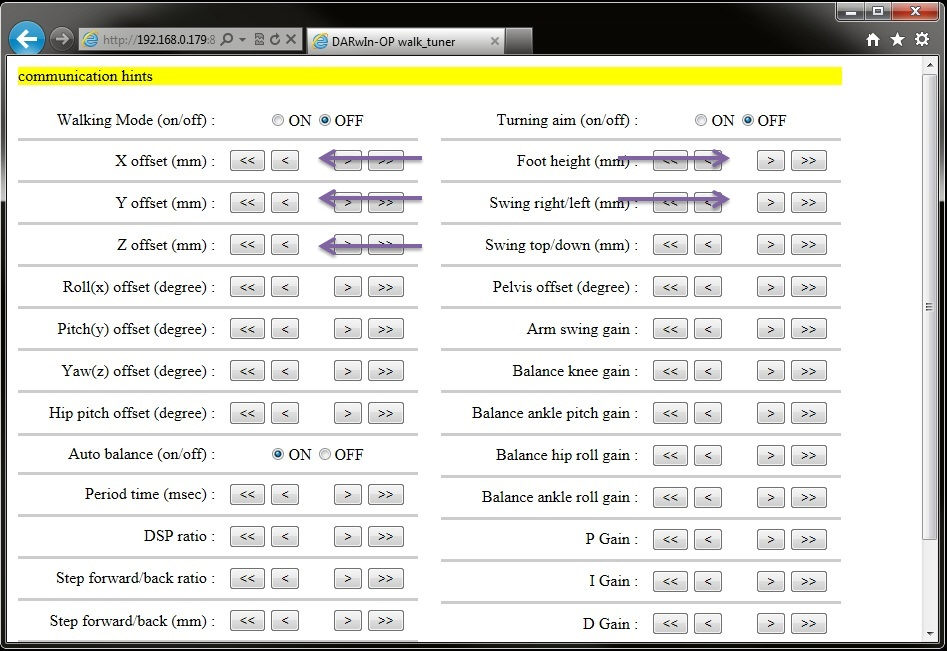947x651 pixels.
Task: Increase Period time by small step (>)
Action: tap(348, 495)
